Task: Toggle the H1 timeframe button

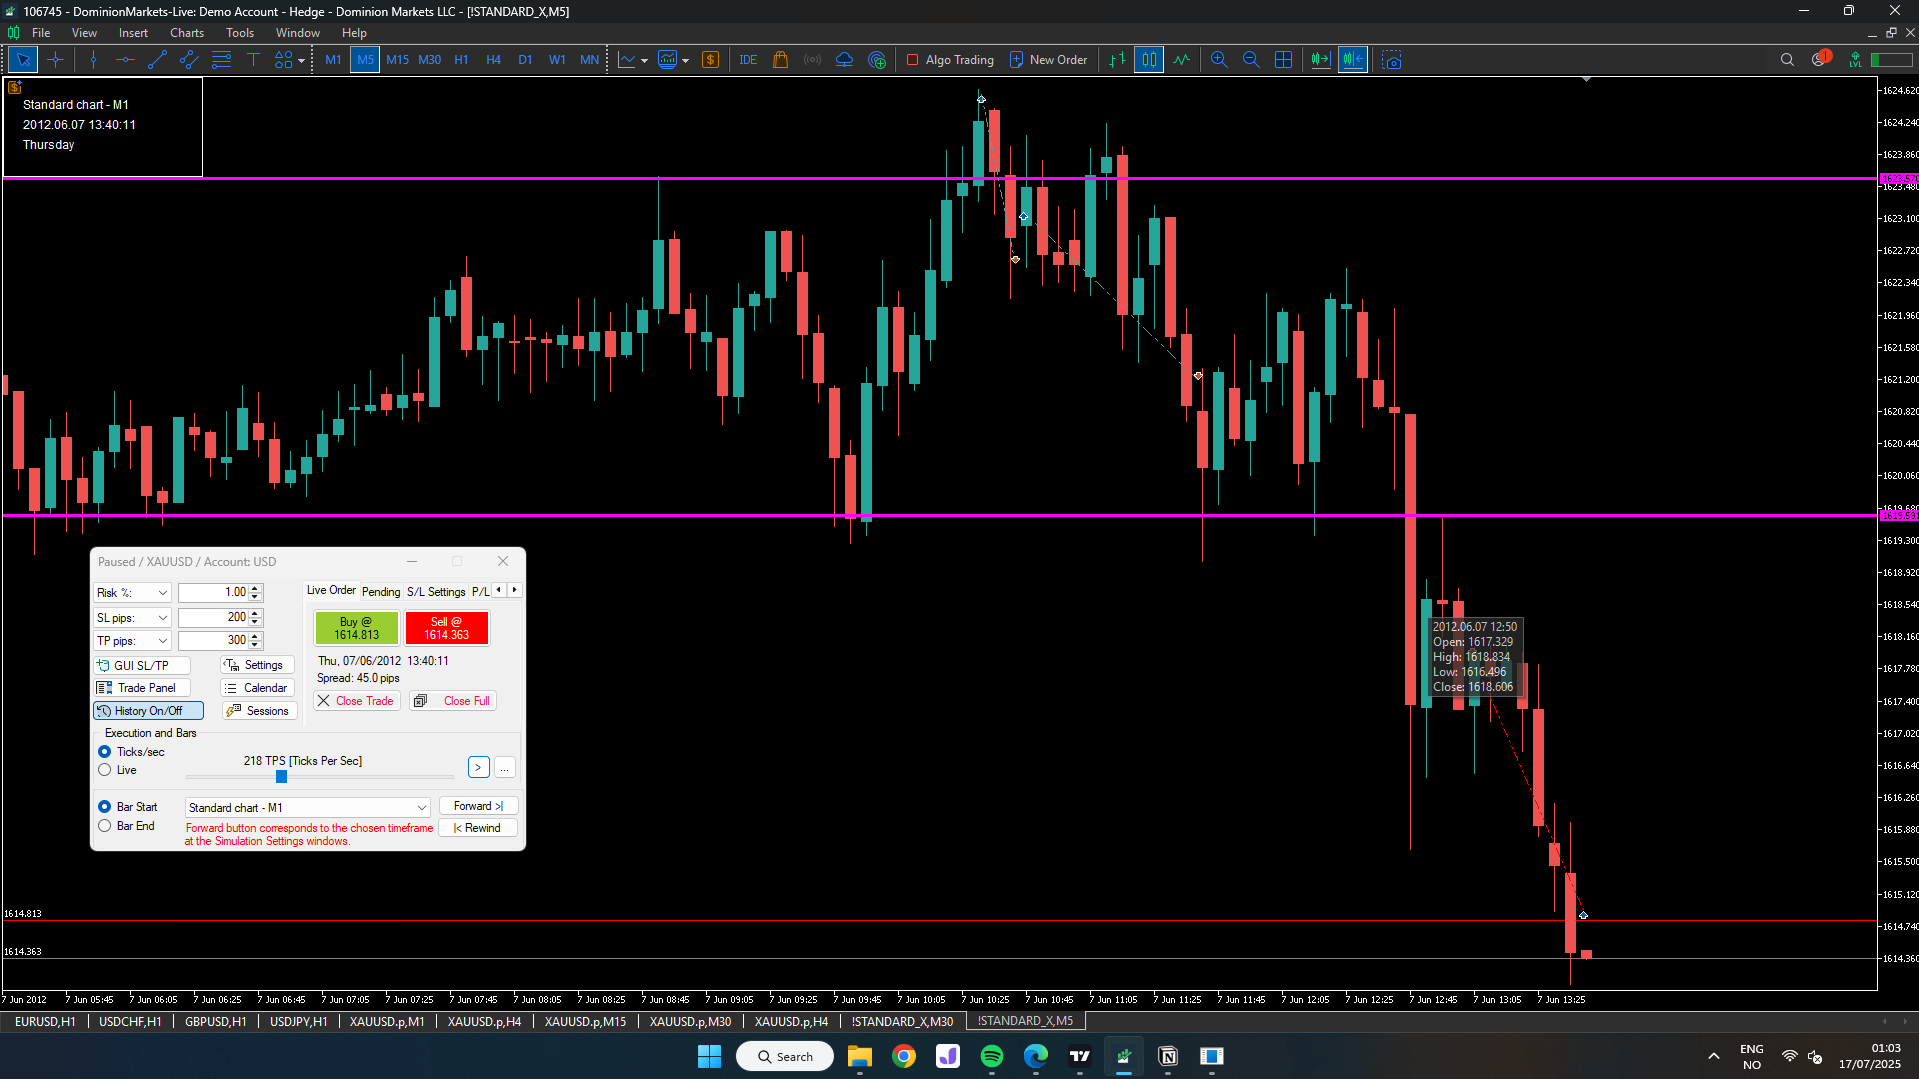Action: [461, 60]
